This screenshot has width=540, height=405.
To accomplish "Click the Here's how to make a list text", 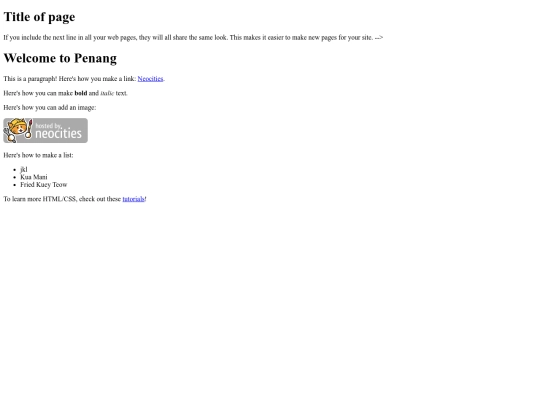I will coord(38,155).
